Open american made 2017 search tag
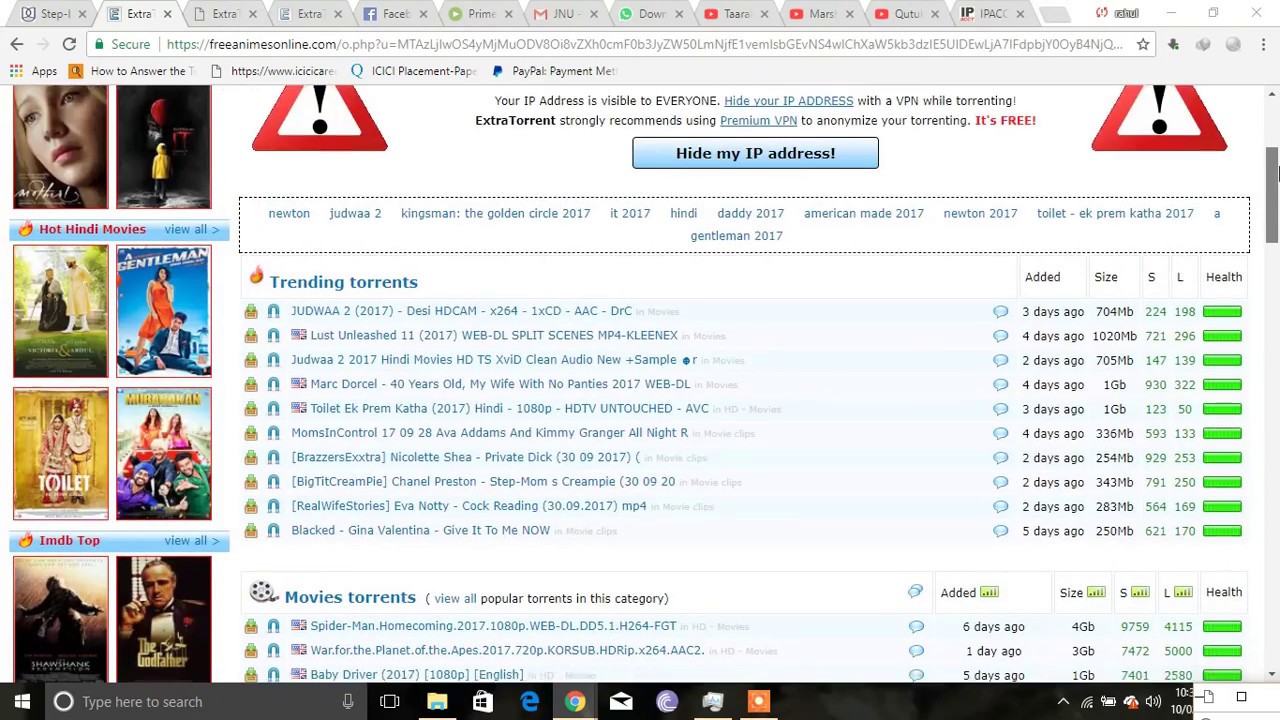The width and height of the screenshot is (1280, 720). coord(864,214)
